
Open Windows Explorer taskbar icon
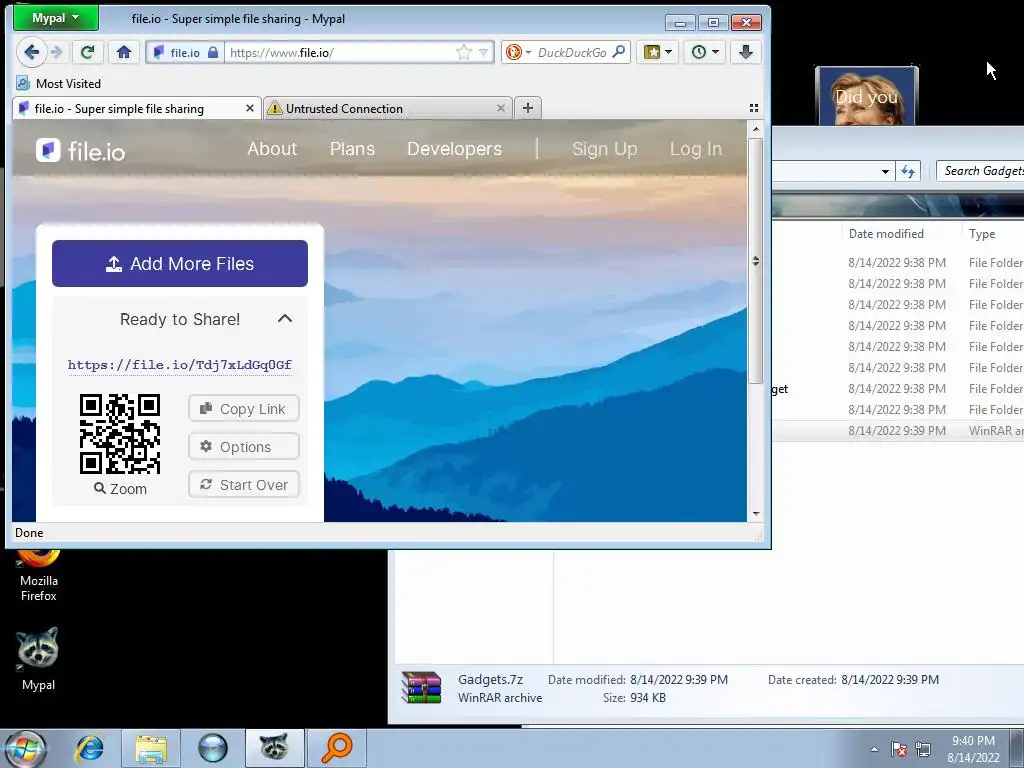(151, 748)
